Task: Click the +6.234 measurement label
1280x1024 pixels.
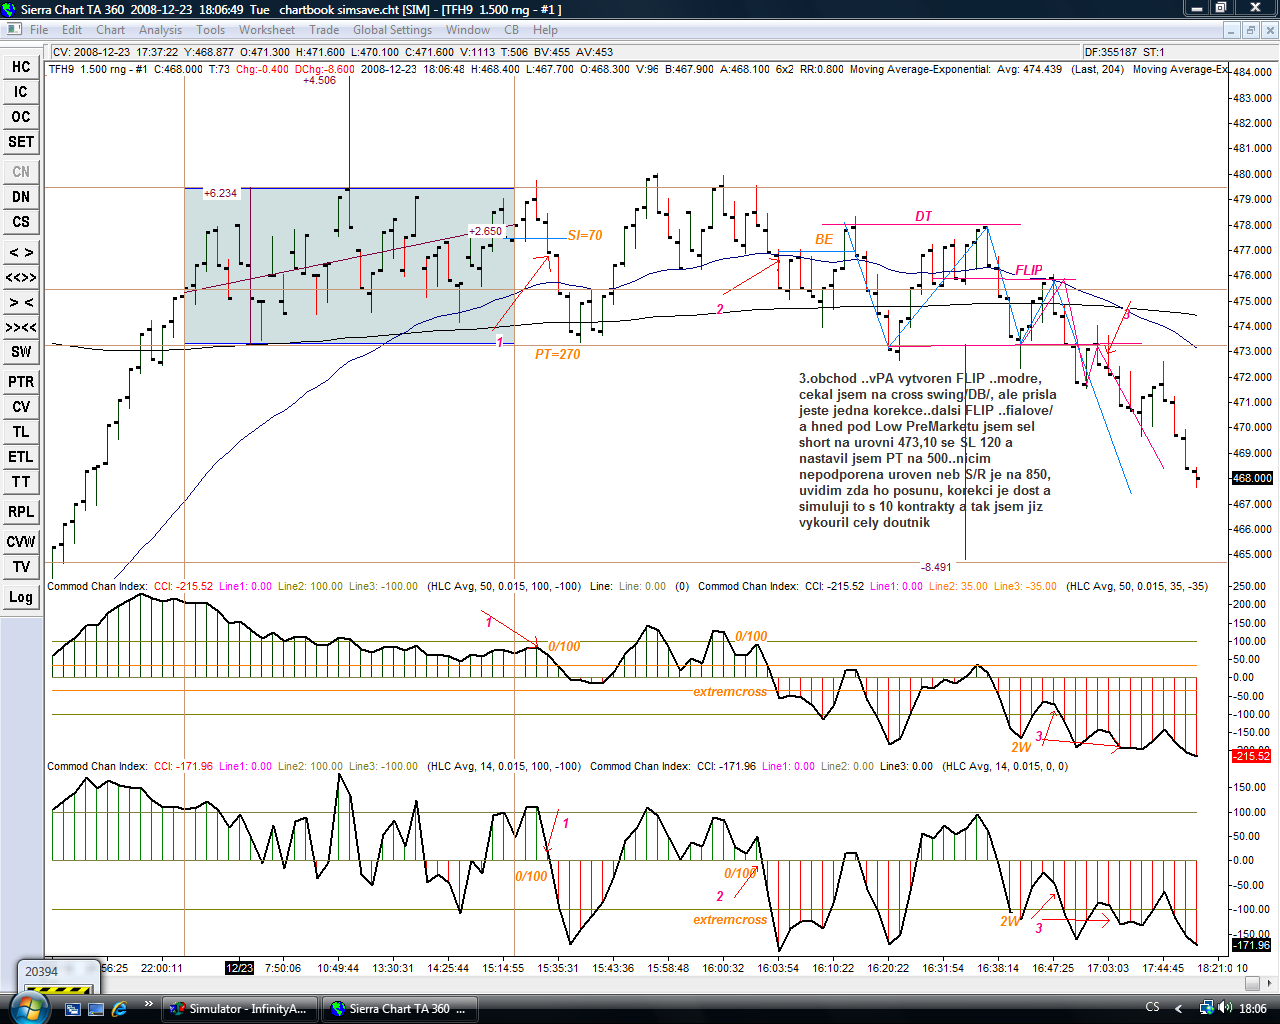Action: click(221, 193)
